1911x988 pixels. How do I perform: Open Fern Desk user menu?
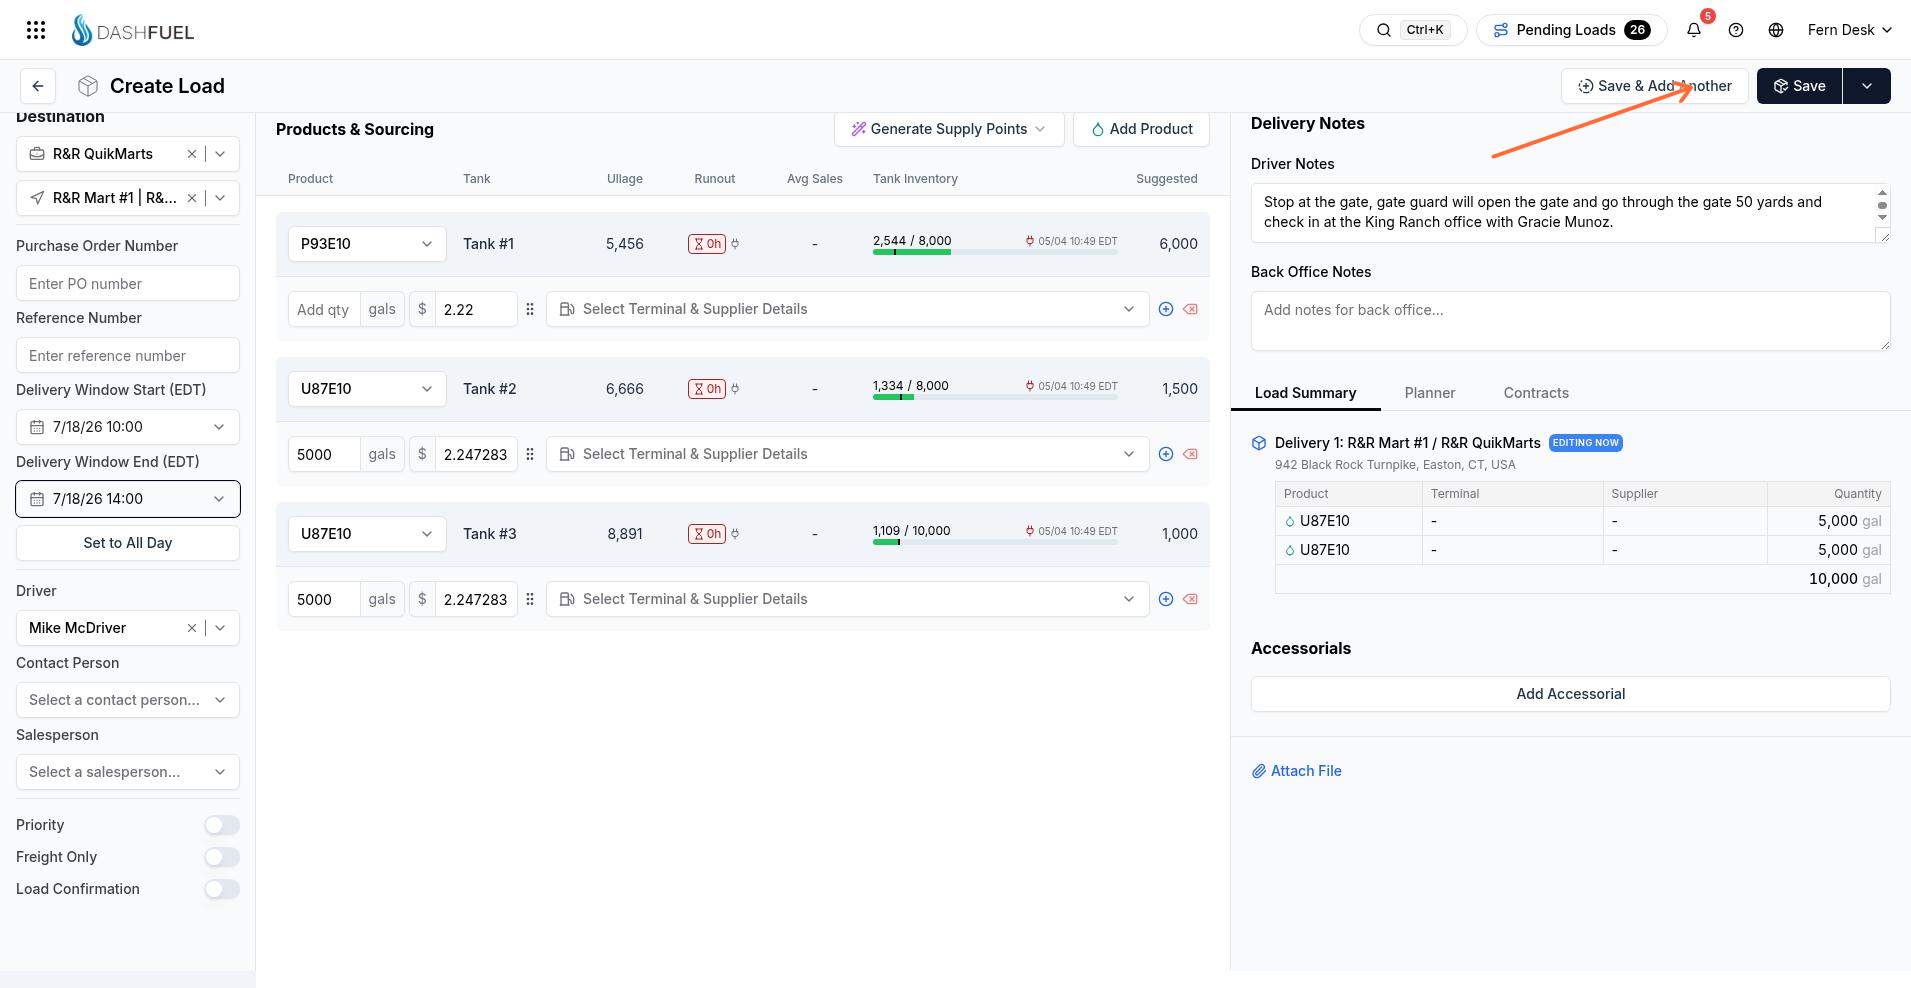click(x=1849, y=30)
